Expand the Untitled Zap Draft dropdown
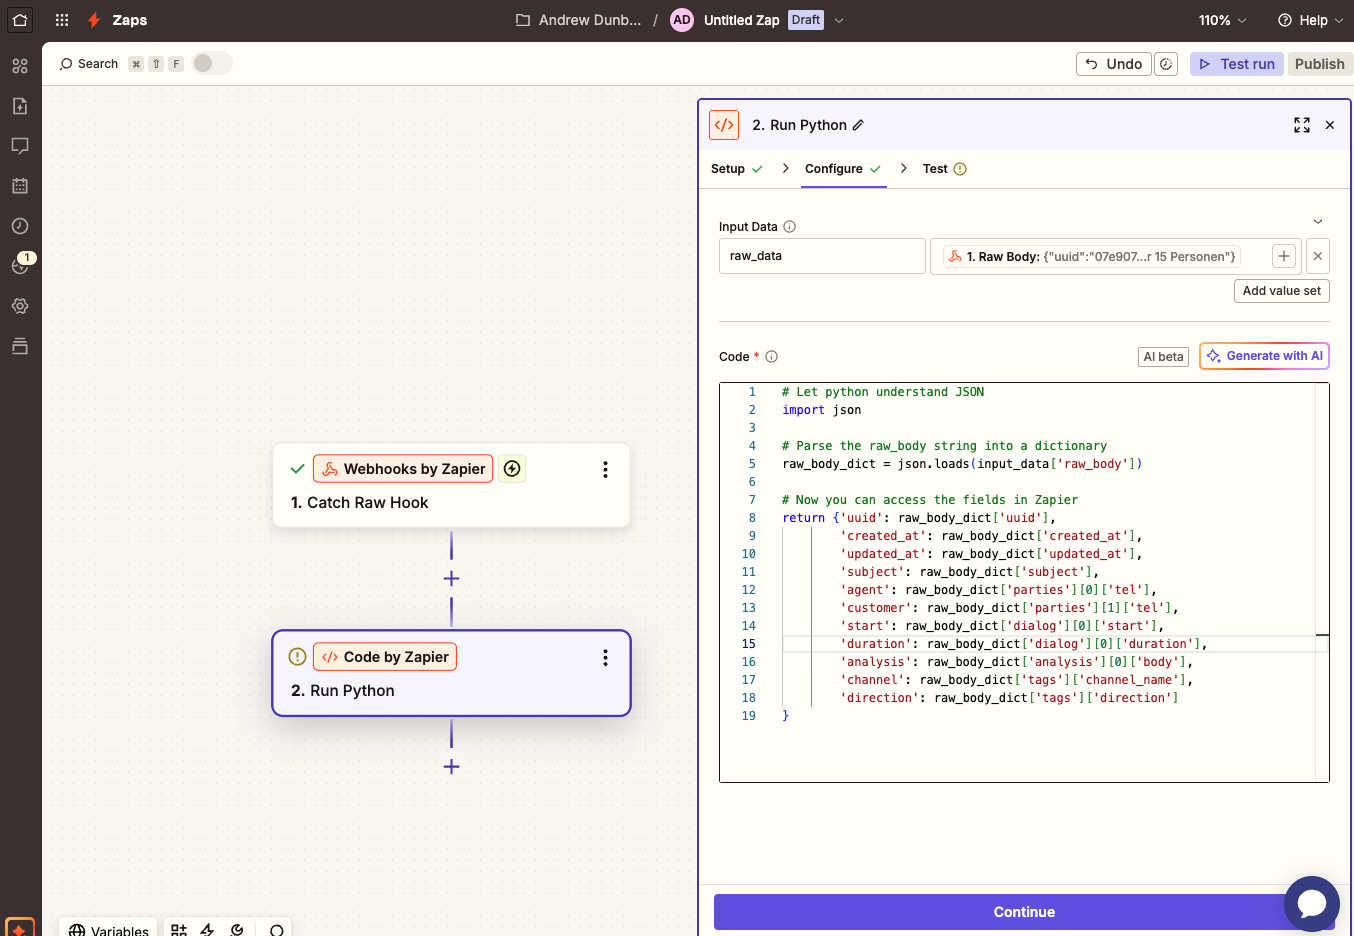1354x936 pixels. click(x=839, y=20)
